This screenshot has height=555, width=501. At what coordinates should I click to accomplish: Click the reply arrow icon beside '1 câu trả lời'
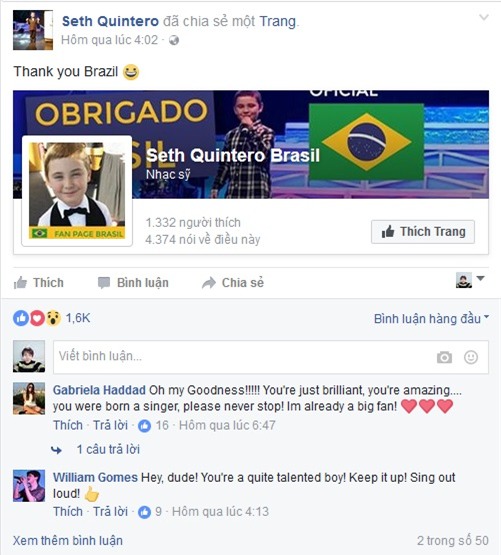tap(56, 450)
